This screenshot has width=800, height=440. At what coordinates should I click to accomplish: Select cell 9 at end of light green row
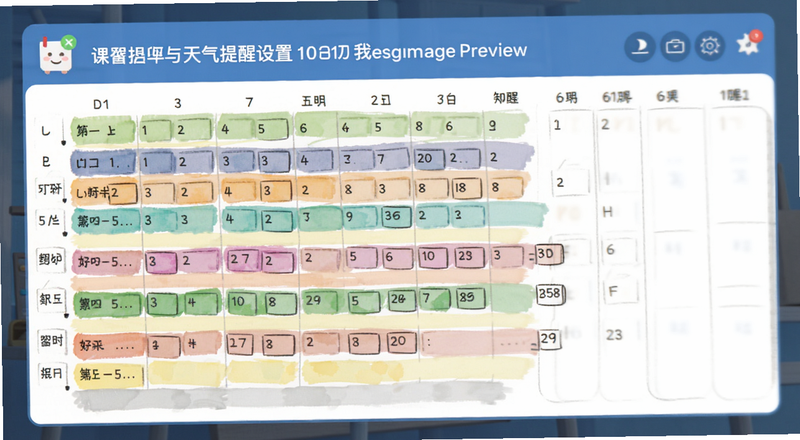[x=492, y=126]
